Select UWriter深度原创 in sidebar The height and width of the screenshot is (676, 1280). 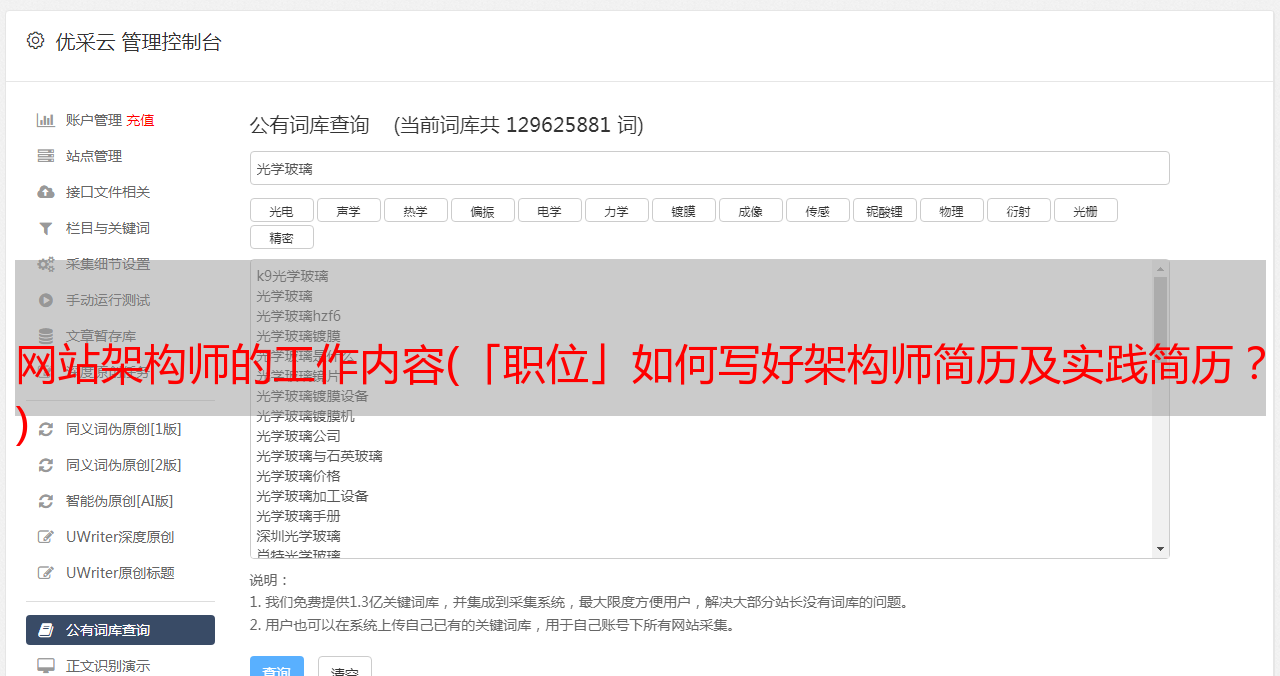coord(120,537)
